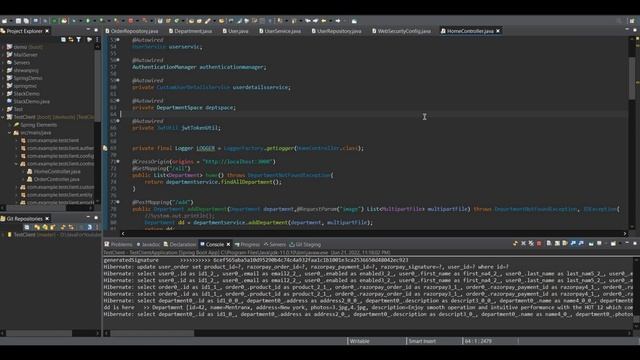Toggle code folding at line 71

pos(118,161)
